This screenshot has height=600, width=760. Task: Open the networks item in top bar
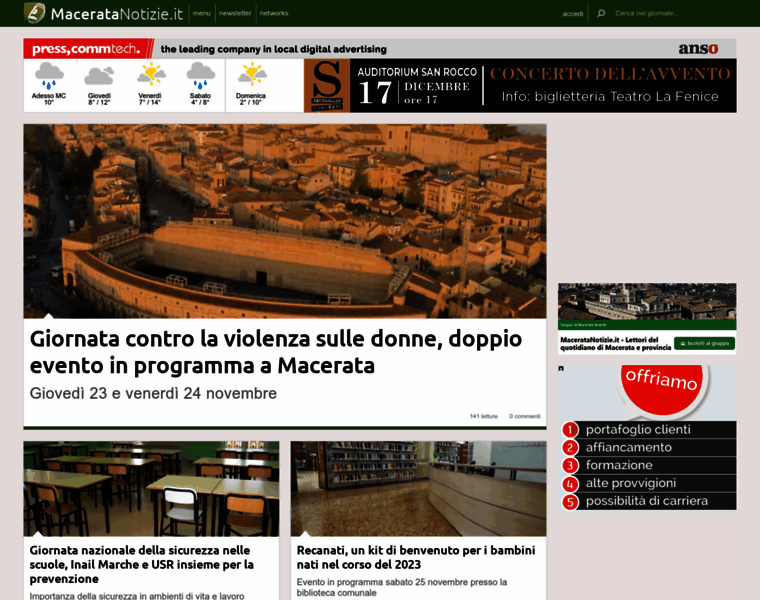[x=274, y=13]
